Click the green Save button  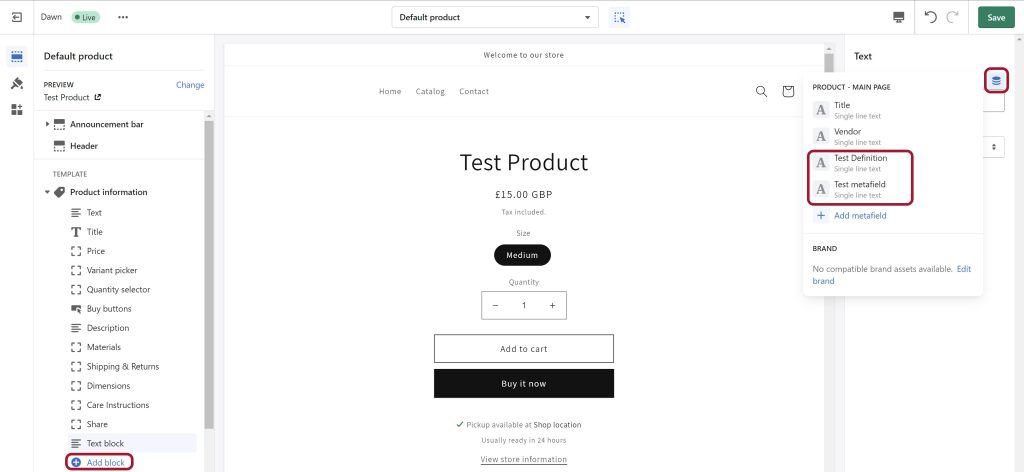[996, 18]
